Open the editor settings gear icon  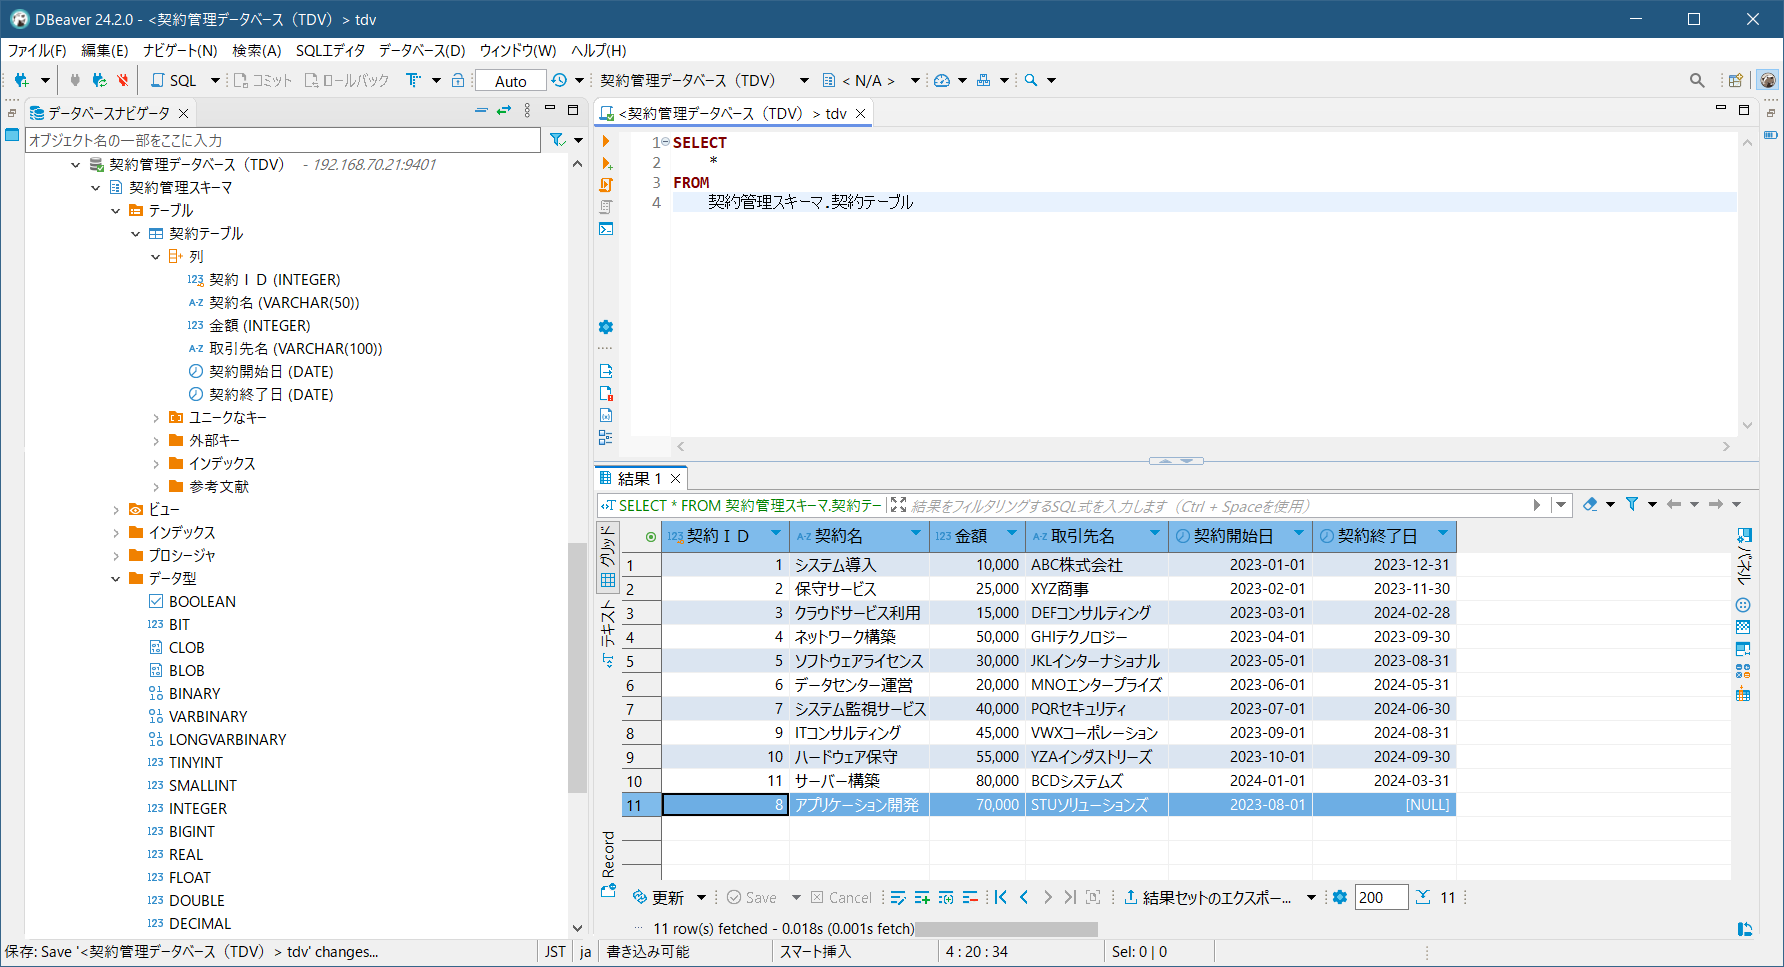click(605, 327)
